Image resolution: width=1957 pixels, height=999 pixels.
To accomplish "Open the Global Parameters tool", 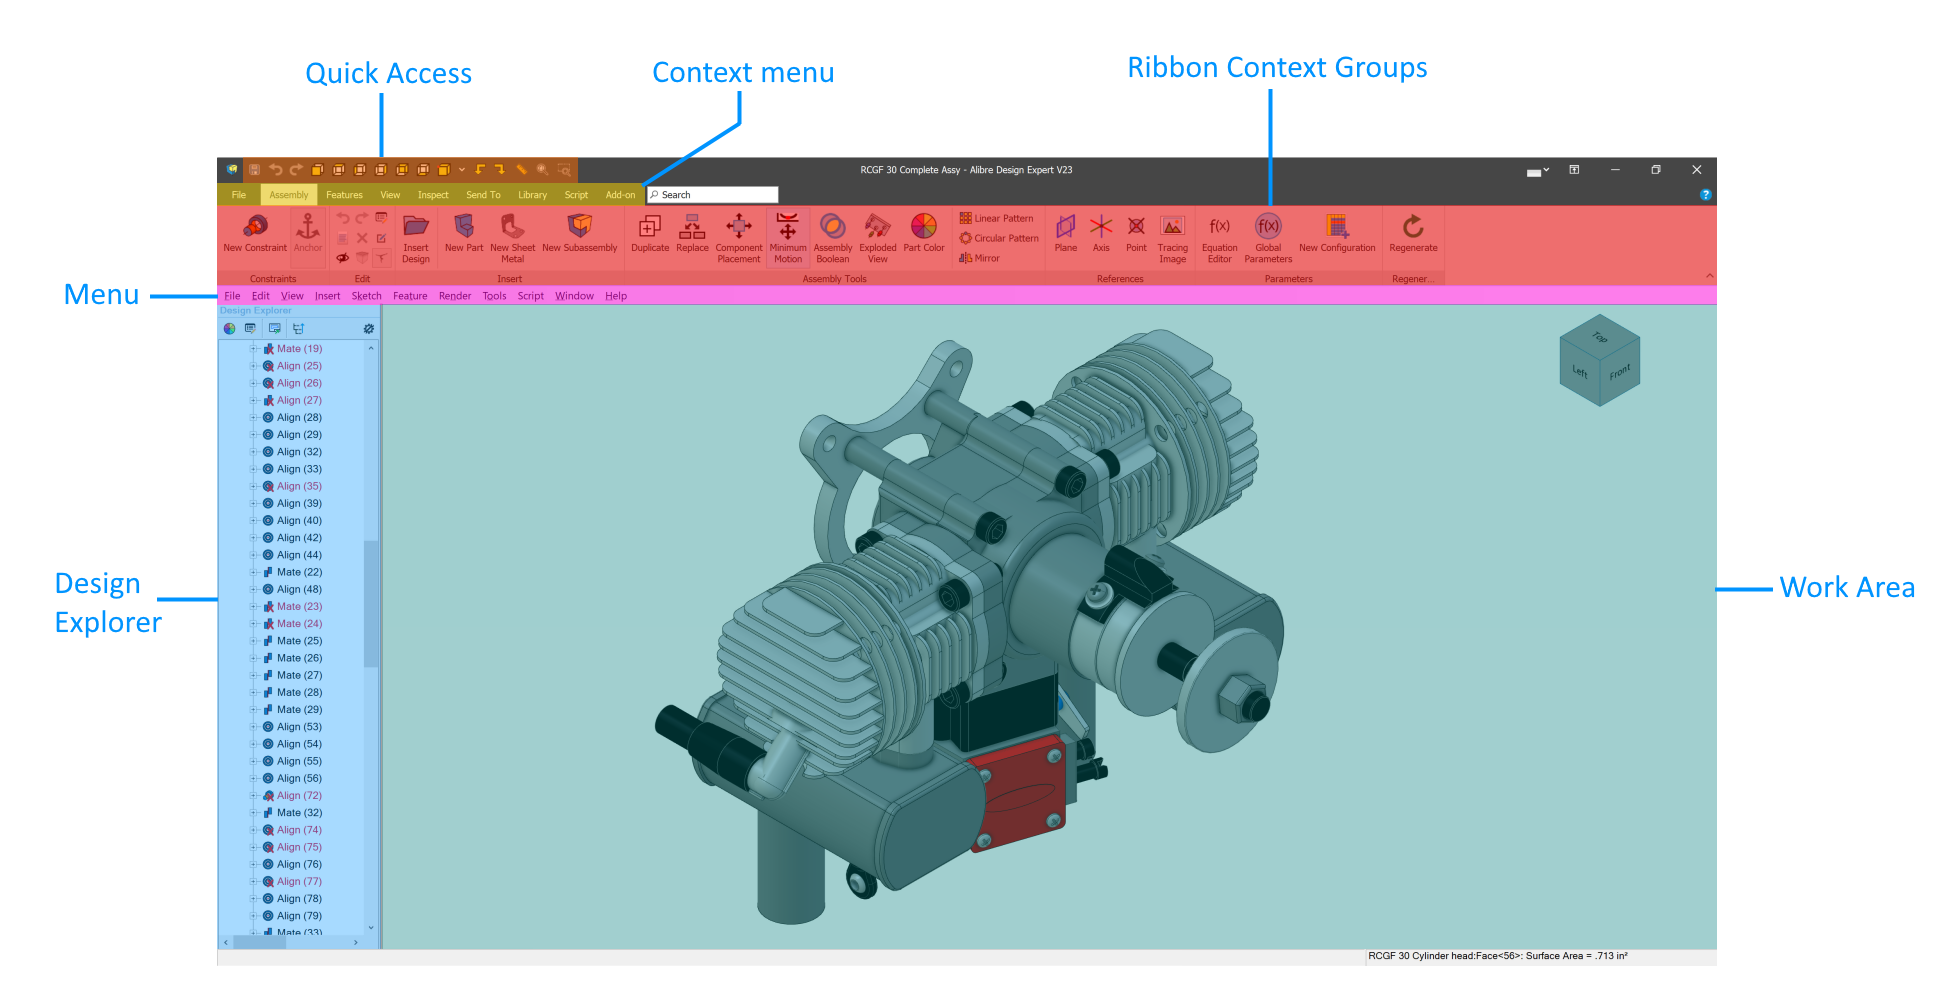I will [x=1268, y=238].
